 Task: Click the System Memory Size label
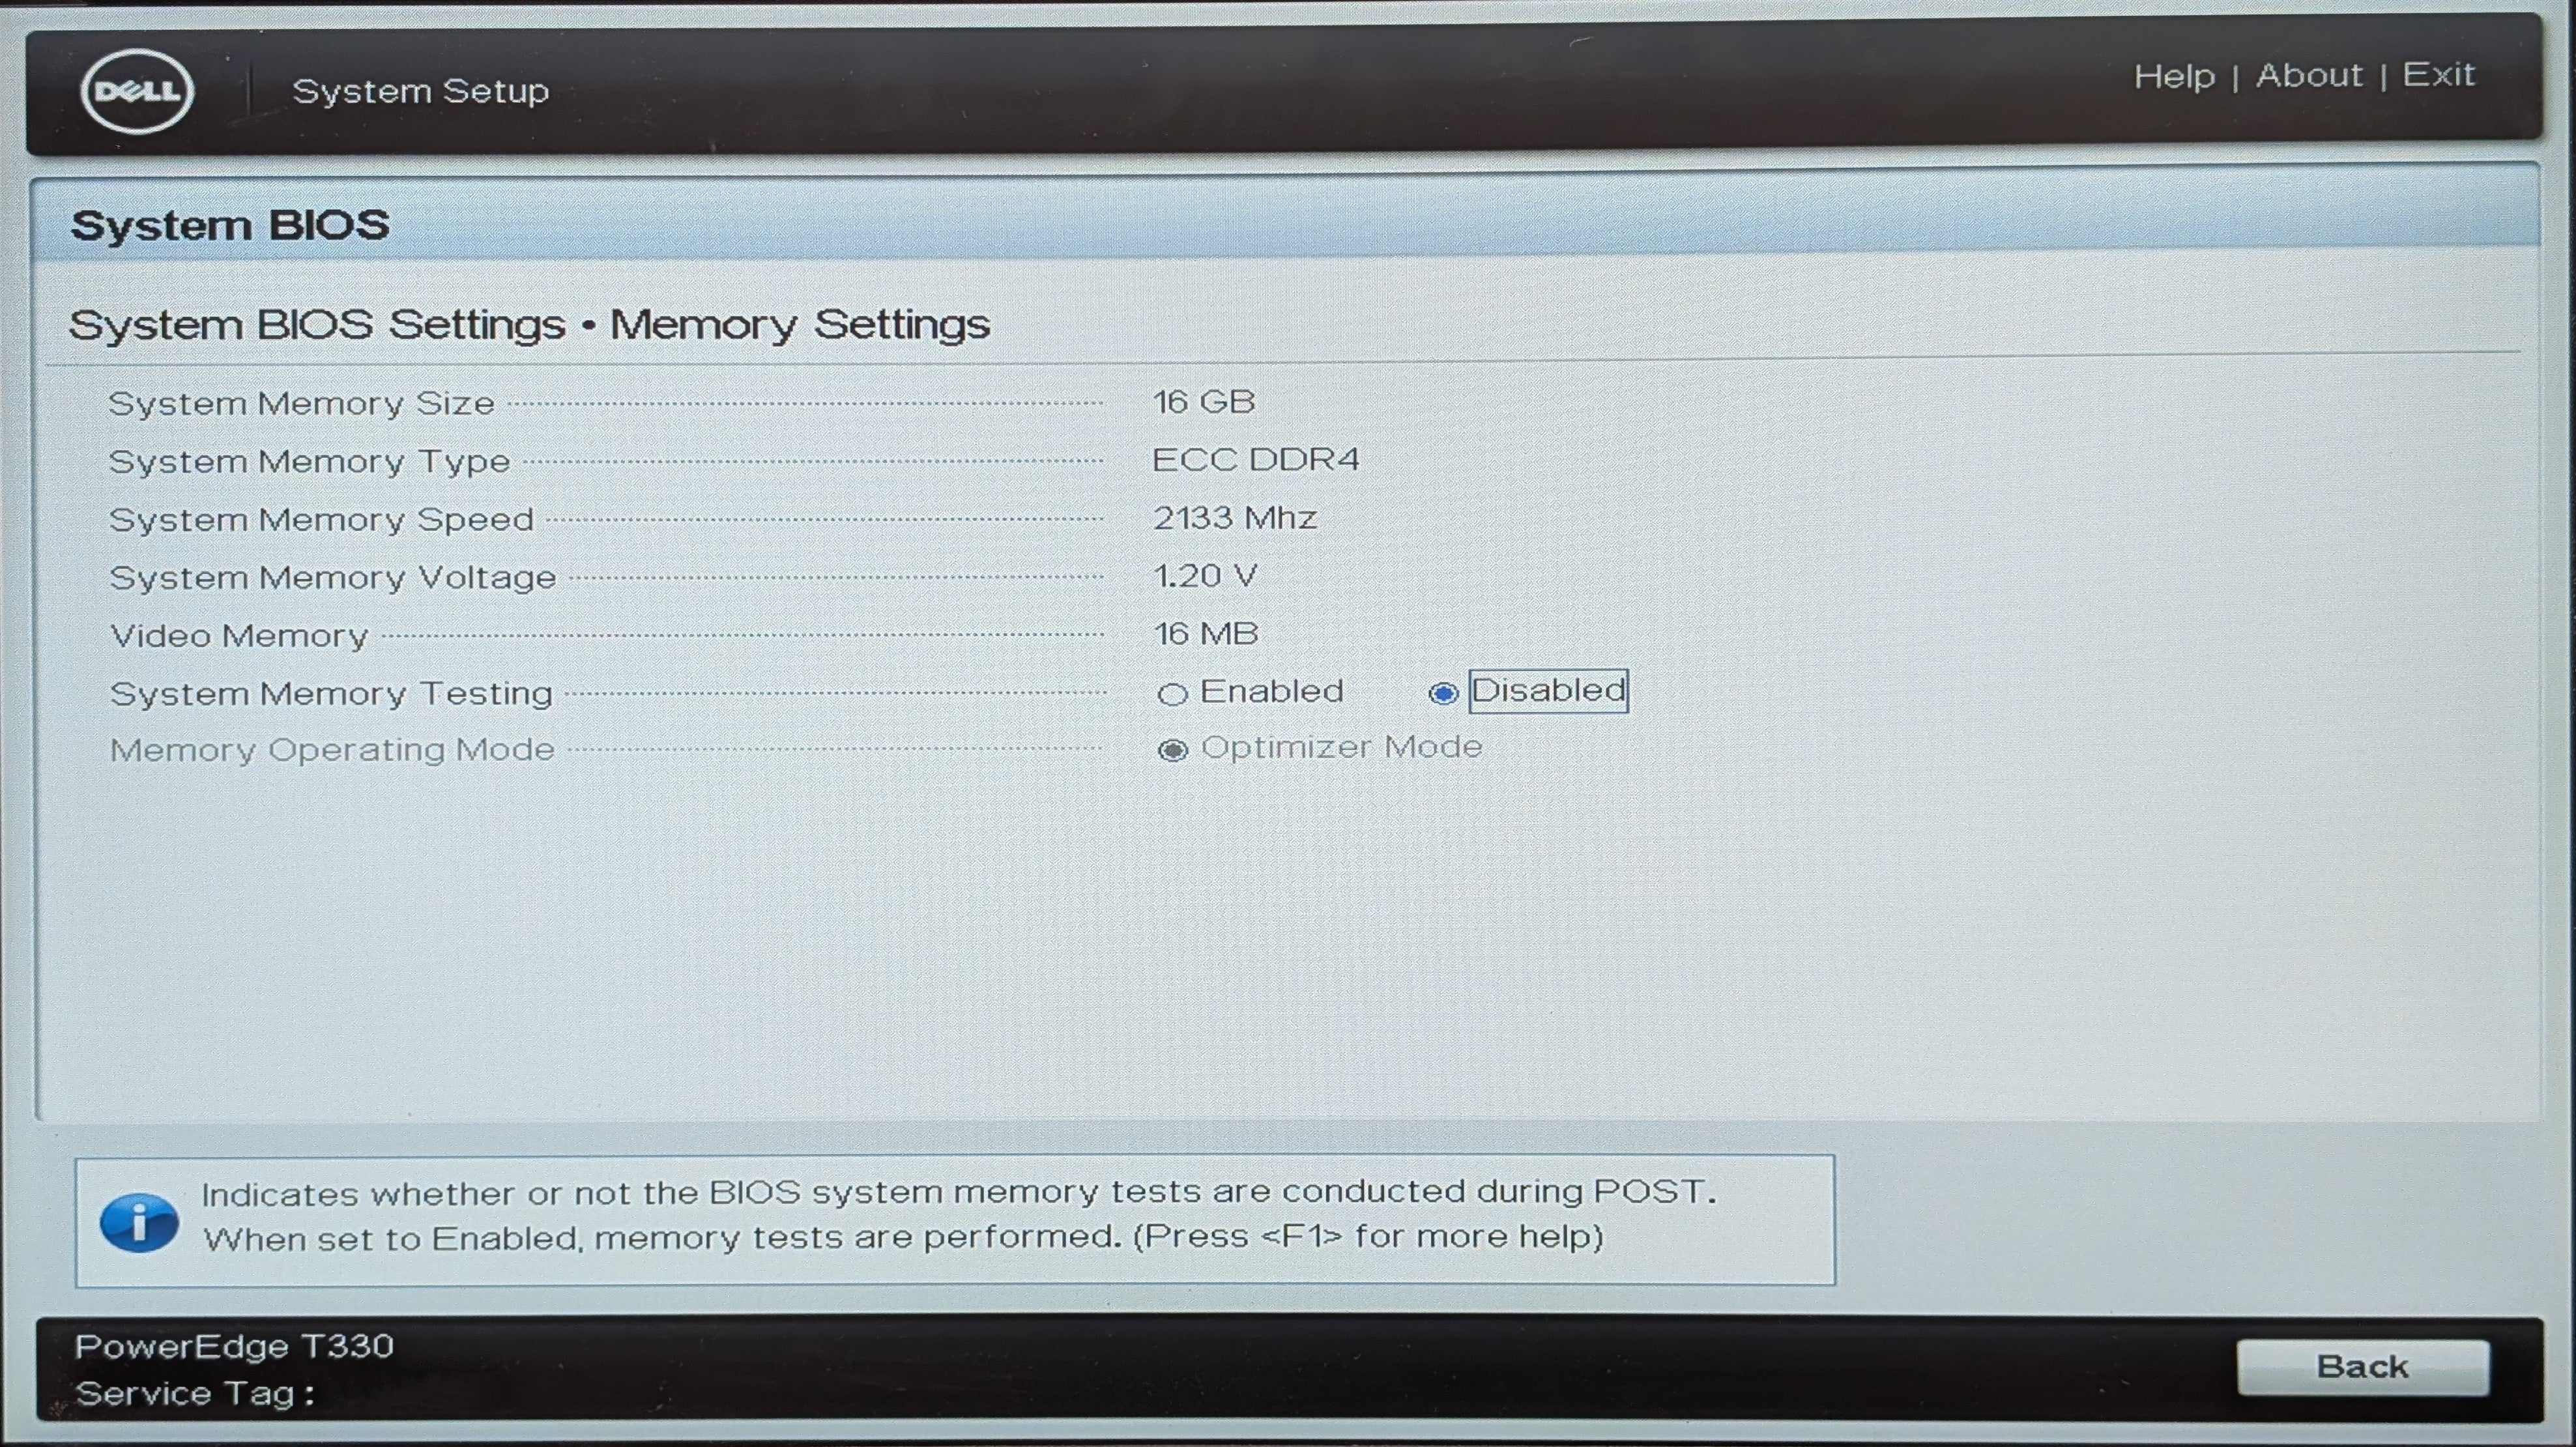pos(302,403)
